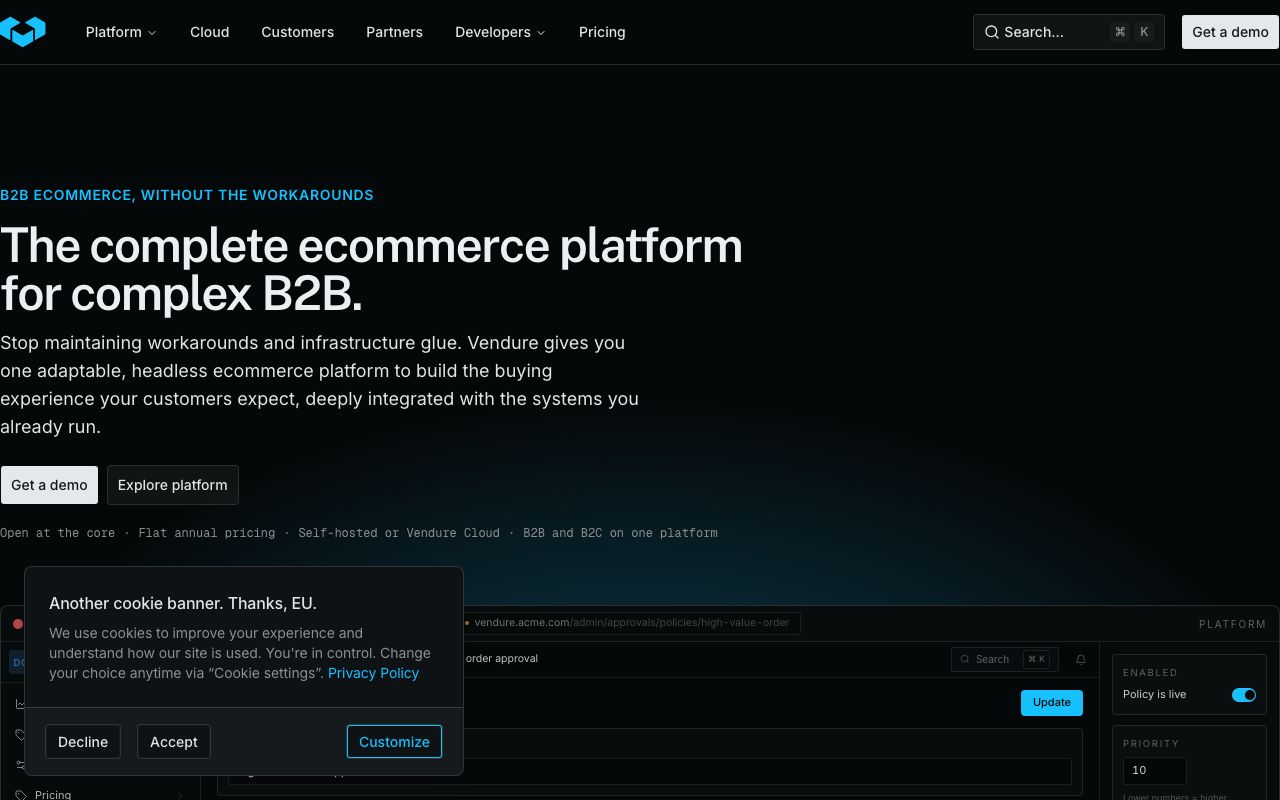Click the 'order approval' breadcrumb text
Viewport: 1280px width, 800px height.
(x=502, y=659)
